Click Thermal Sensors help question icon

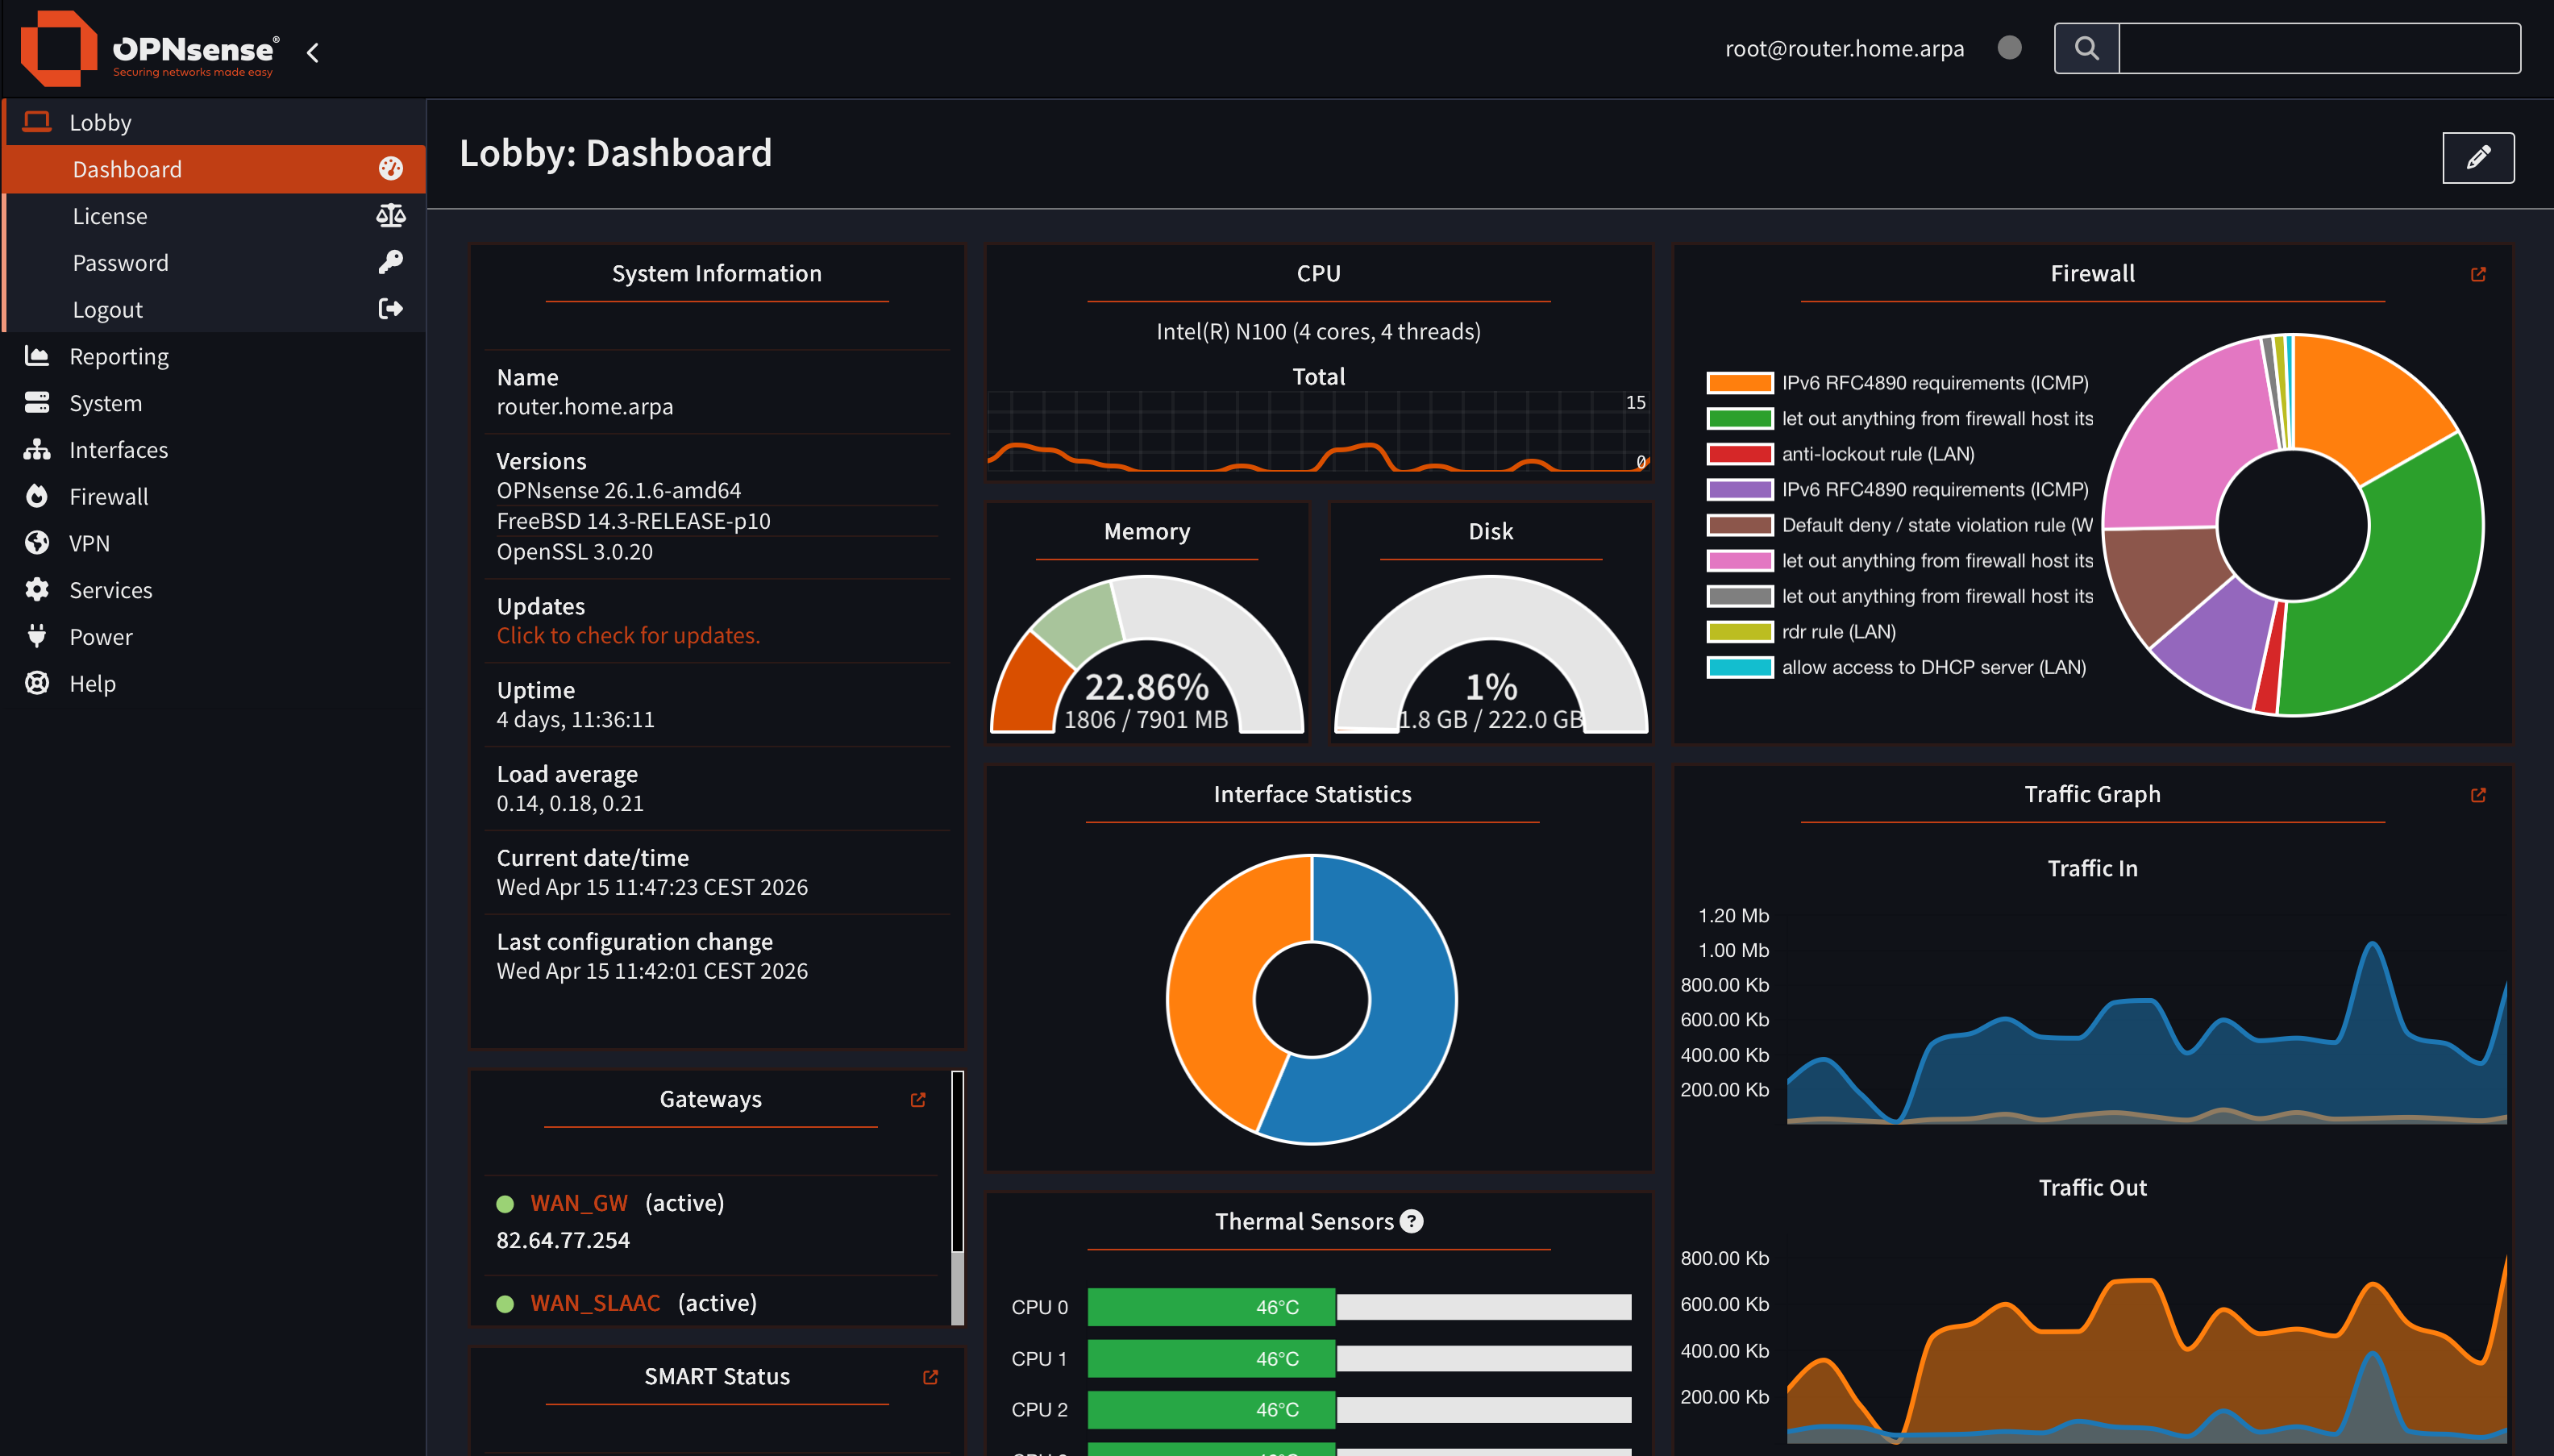click(1411, 1221)
